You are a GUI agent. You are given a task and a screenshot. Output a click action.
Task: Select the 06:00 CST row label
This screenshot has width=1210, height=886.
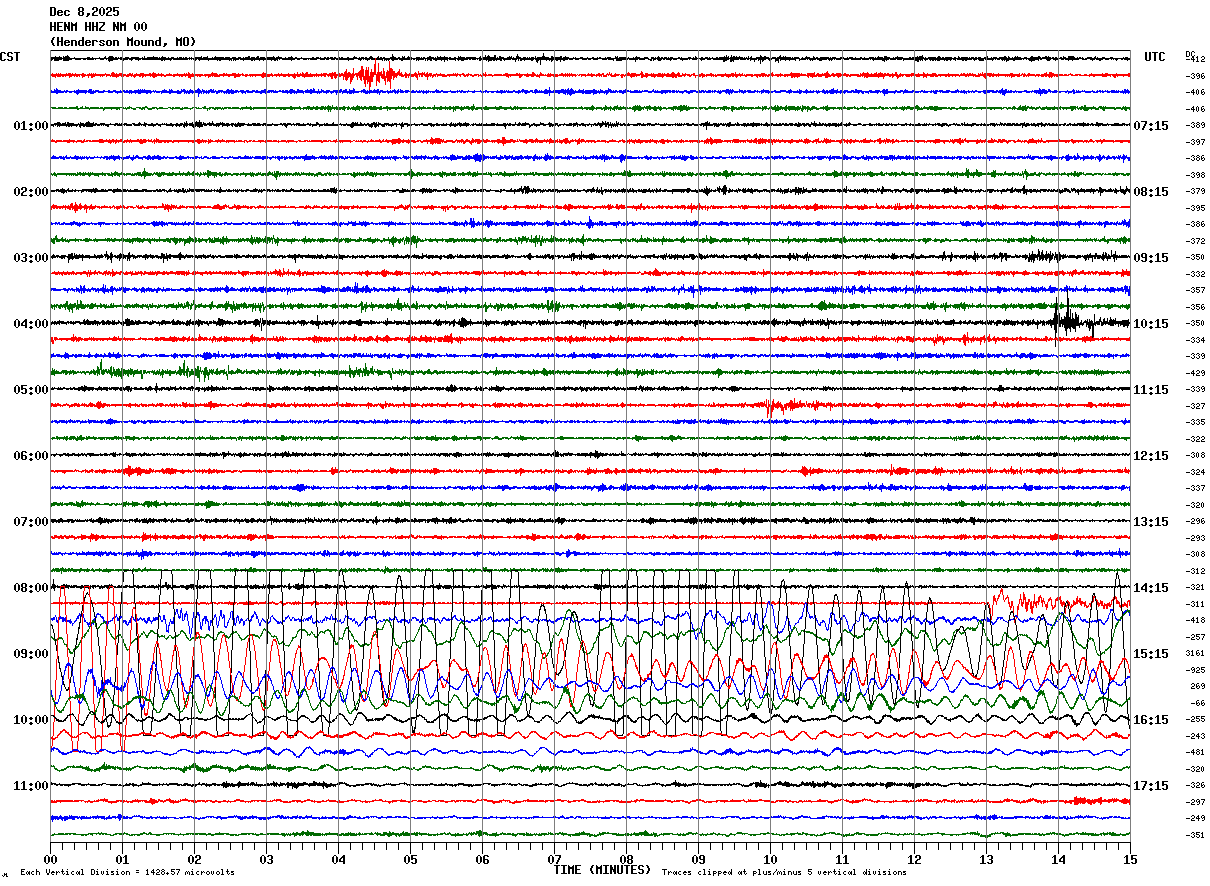[x=31, y=456]
